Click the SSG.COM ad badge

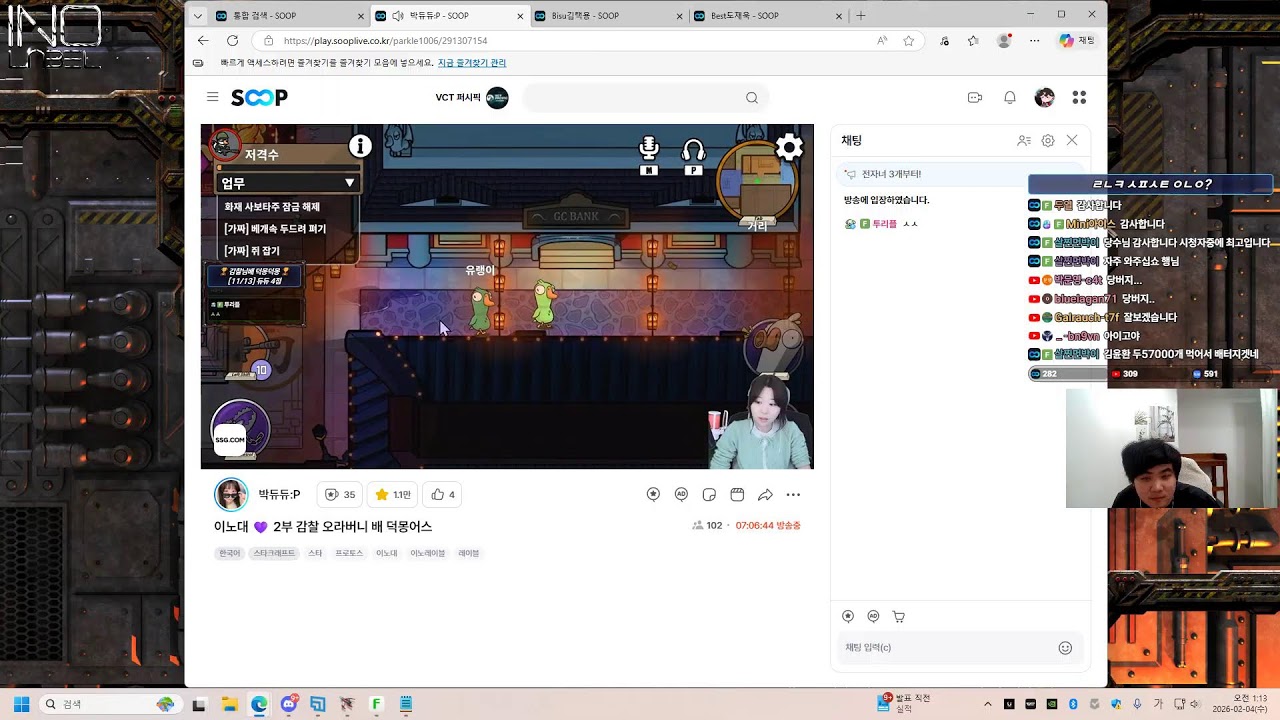point(229,439)
